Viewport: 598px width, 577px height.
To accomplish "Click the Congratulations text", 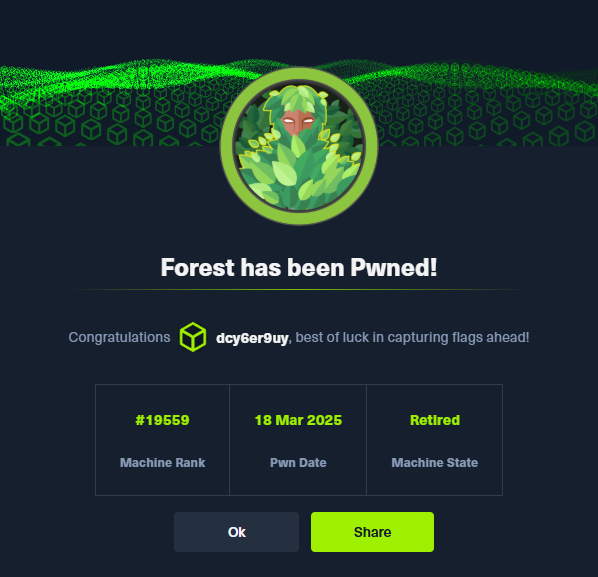I will (119, 337).
